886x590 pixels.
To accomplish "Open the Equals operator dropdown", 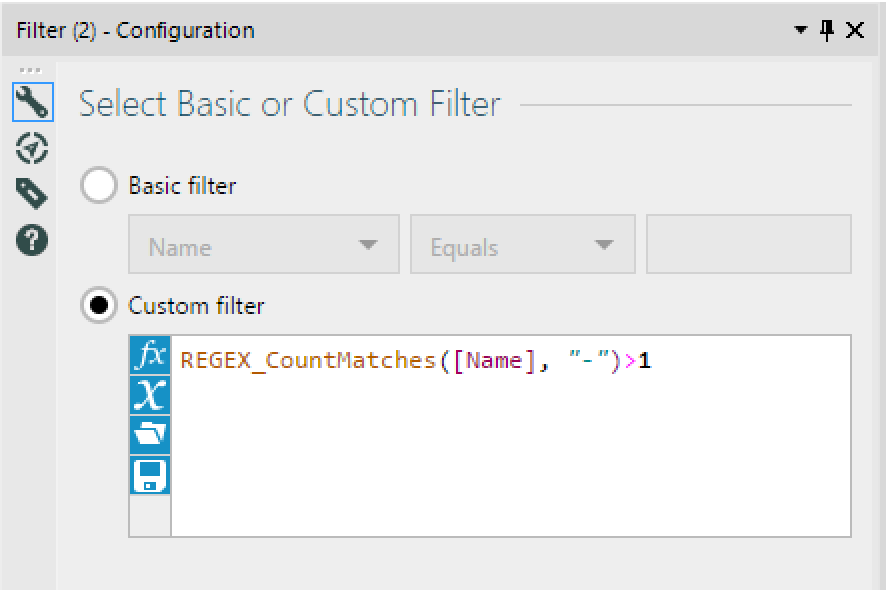I will [x=522, y=245].
